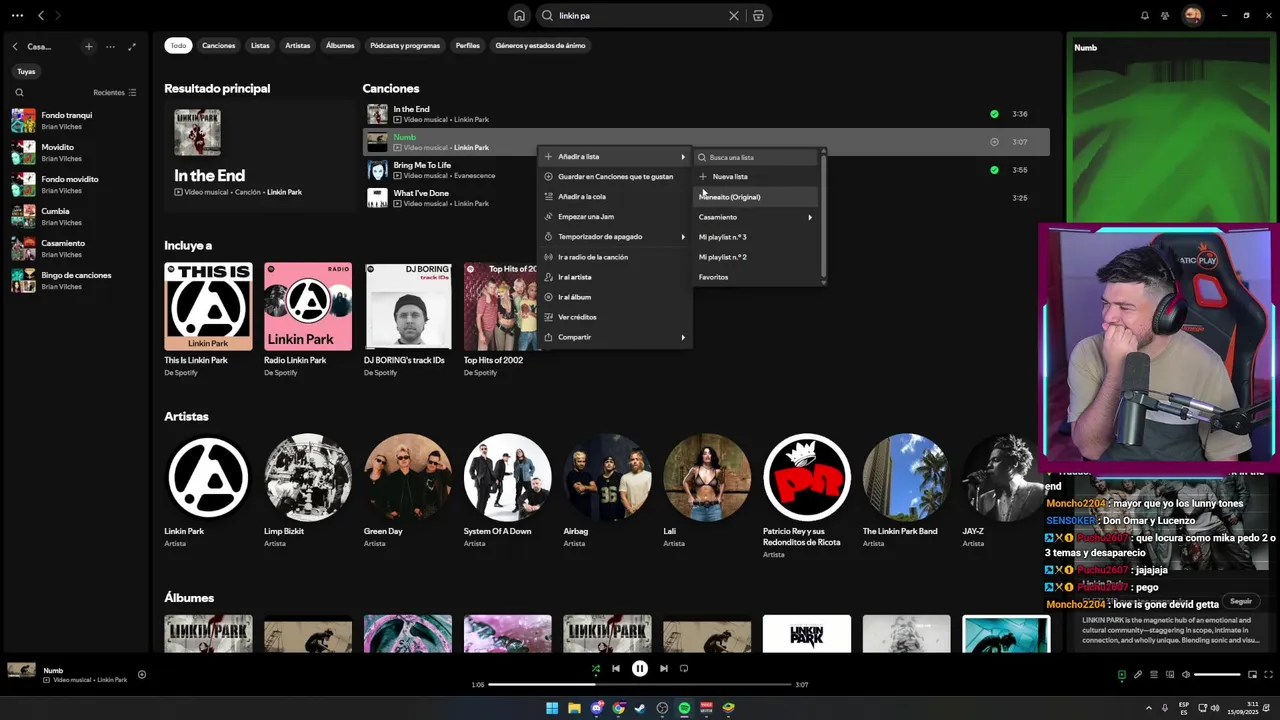Open Spotify from Windows taskbar
This screenshot has height=720, width=1280.
[684, 708]
